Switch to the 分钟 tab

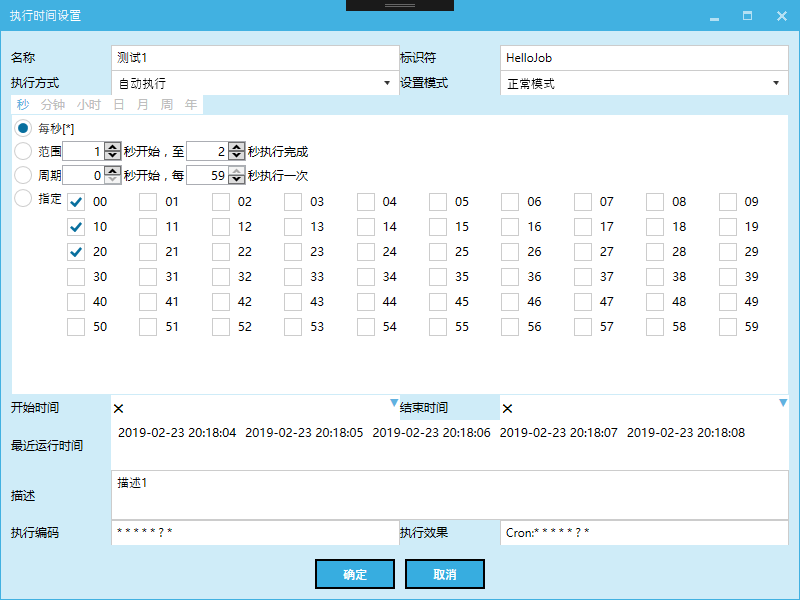tap(53, 105)
